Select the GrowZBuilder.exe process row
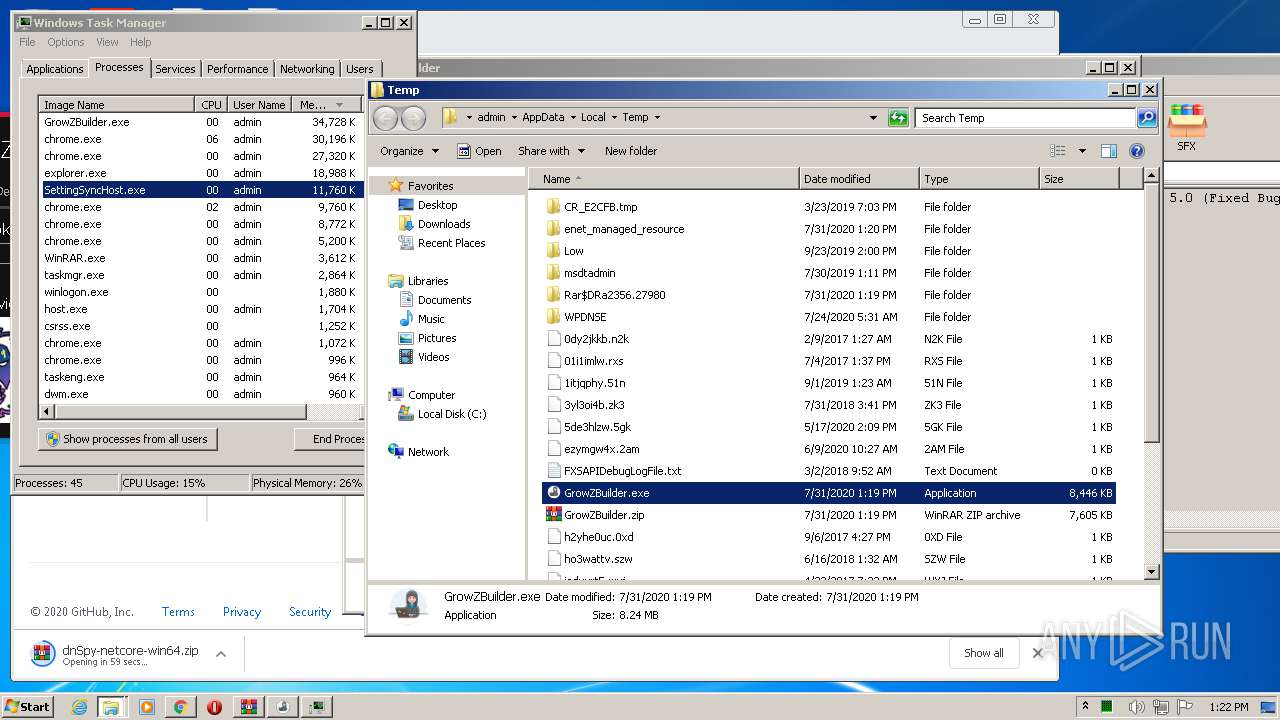1280x720 pixels. pos(199,122)
